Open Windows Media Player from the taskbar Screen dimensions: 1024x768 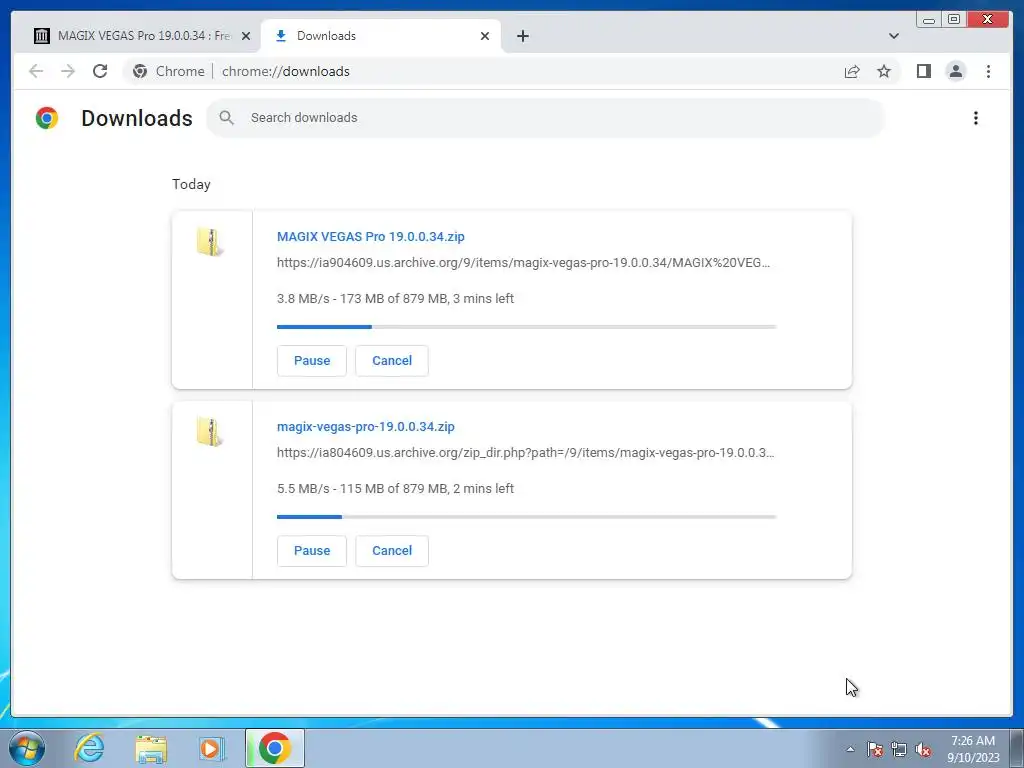pos(212,748)
